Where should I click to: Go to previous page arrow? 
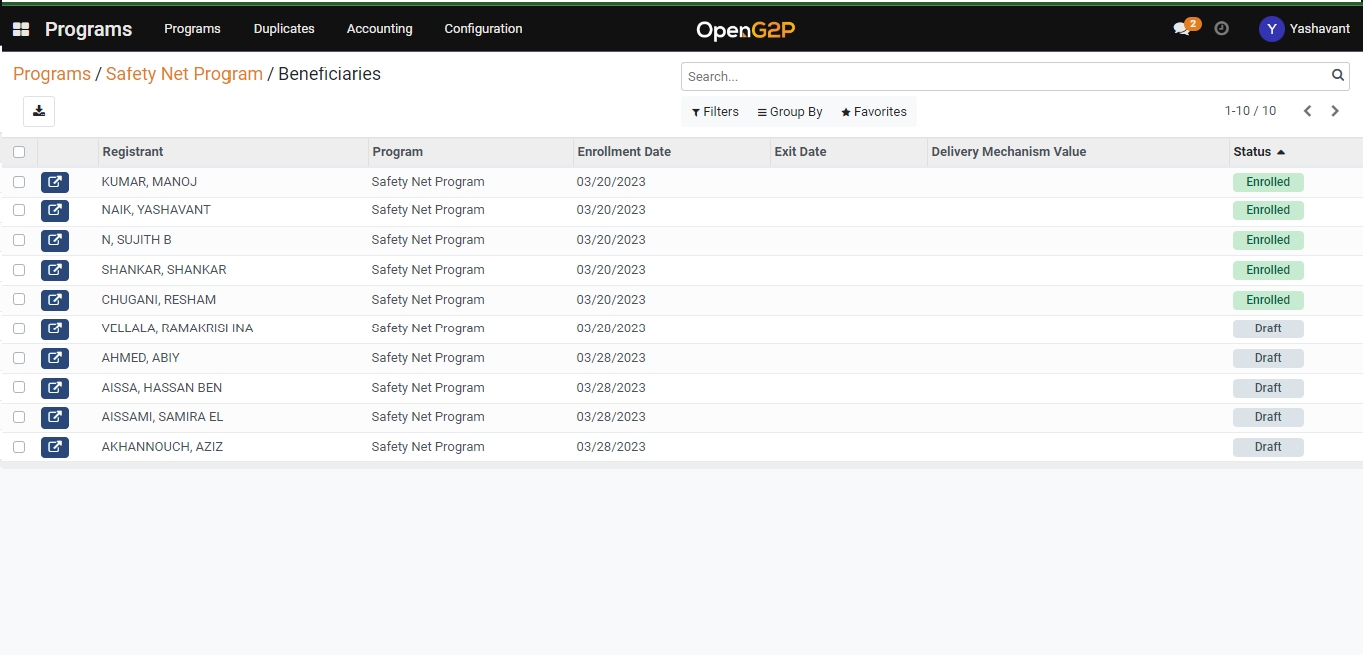[x=1307, y=111]
